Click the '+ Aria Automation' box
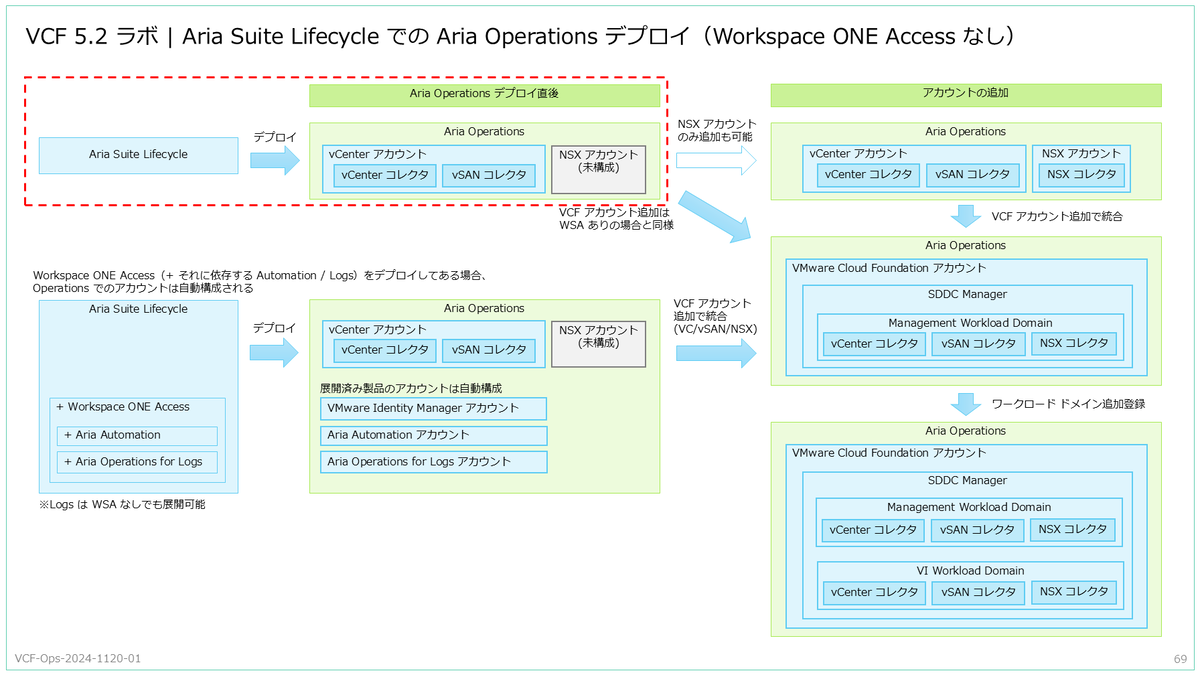1200x675 pixels. pos(137,436)
